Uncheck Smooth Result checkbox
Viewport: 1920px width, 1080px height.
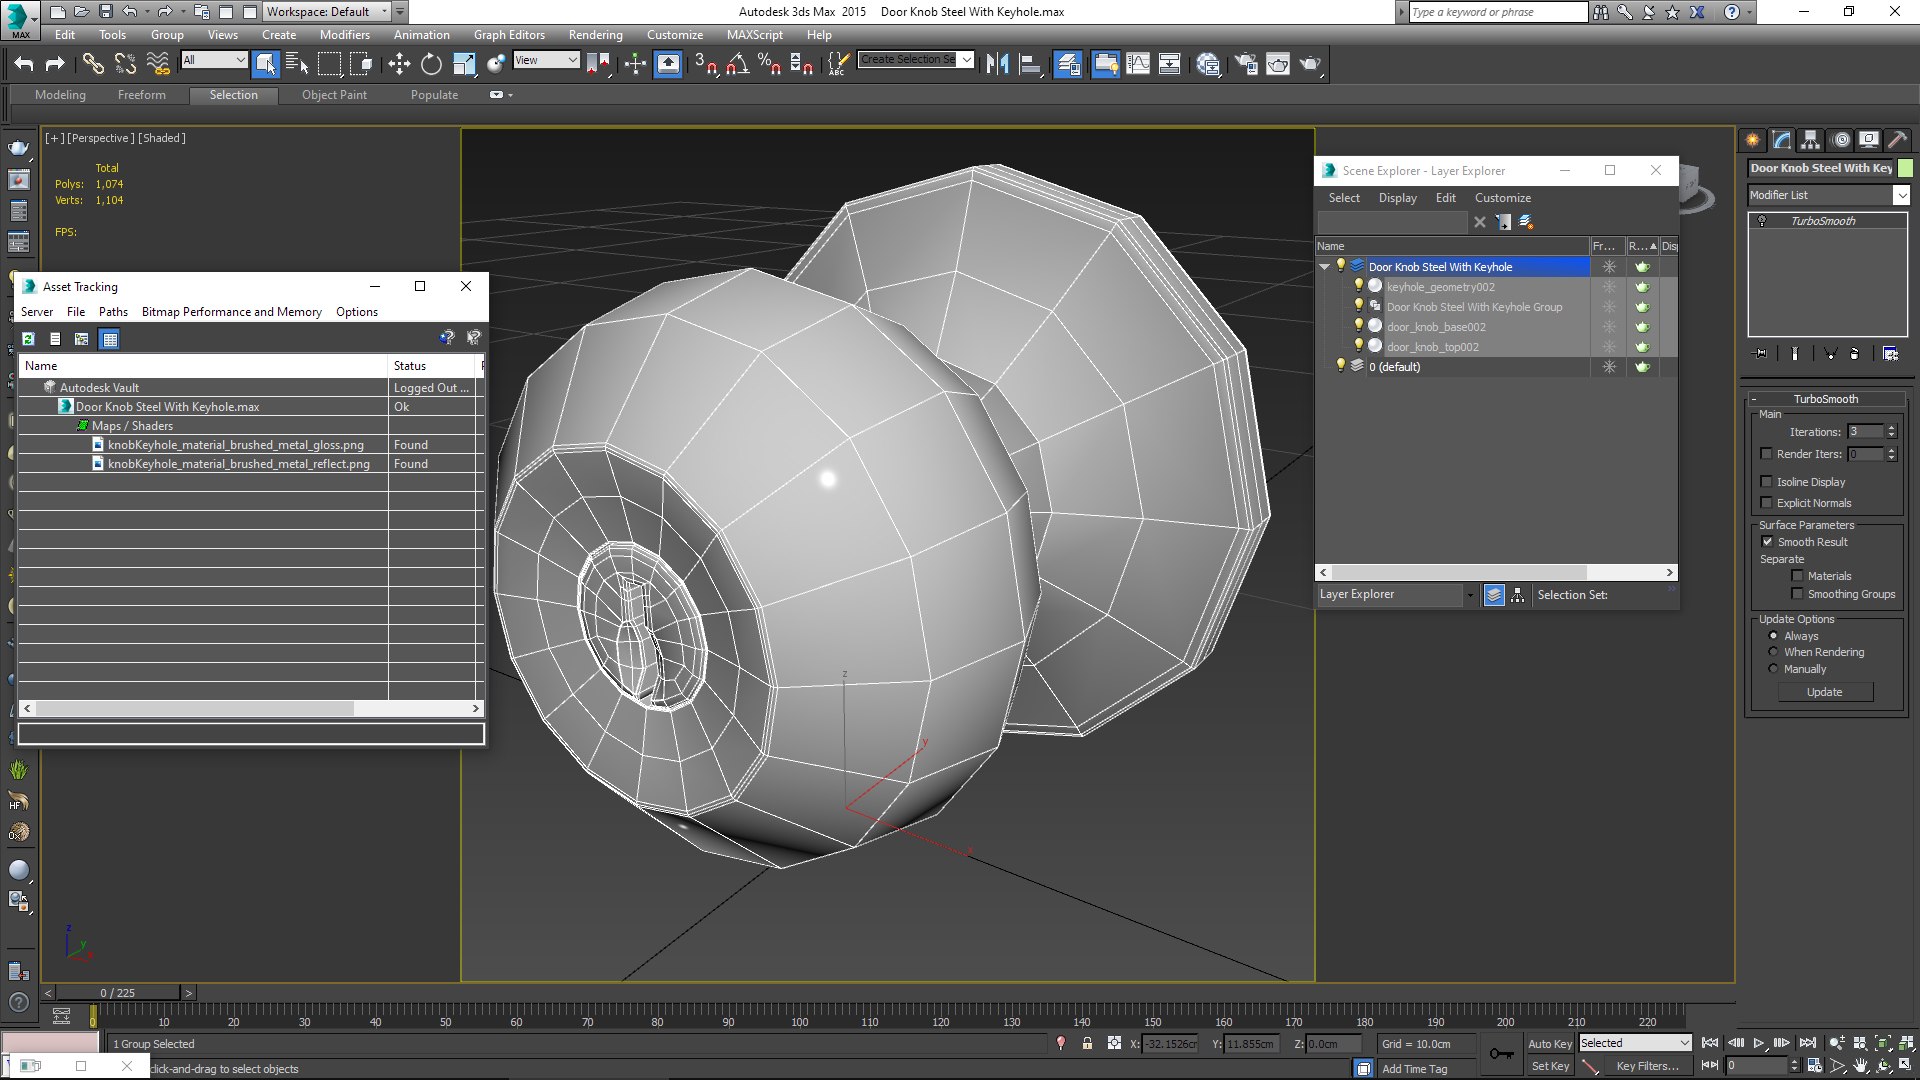pos(1767,541)
